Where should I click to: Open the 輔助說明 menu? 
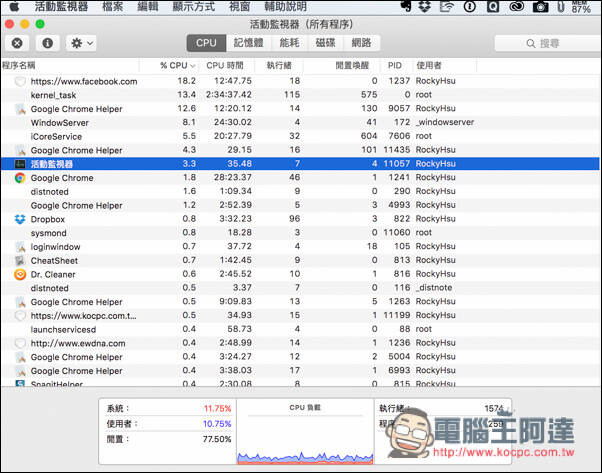(x=285, y=7)
